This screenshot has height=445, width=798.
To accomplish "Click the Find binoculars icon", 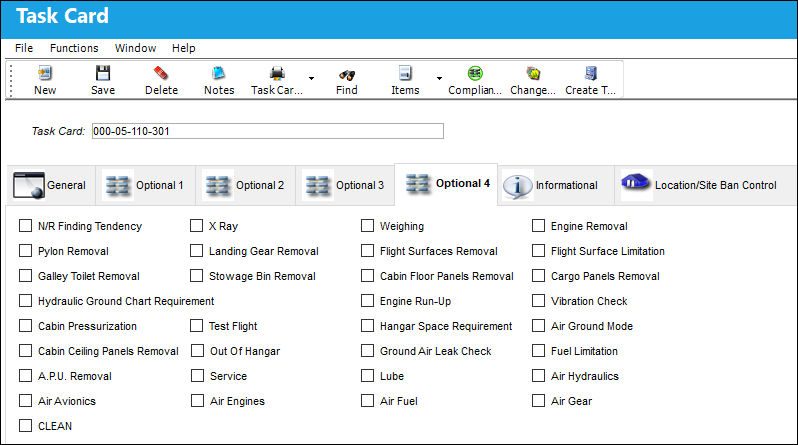I will click(x=347, y=75).
